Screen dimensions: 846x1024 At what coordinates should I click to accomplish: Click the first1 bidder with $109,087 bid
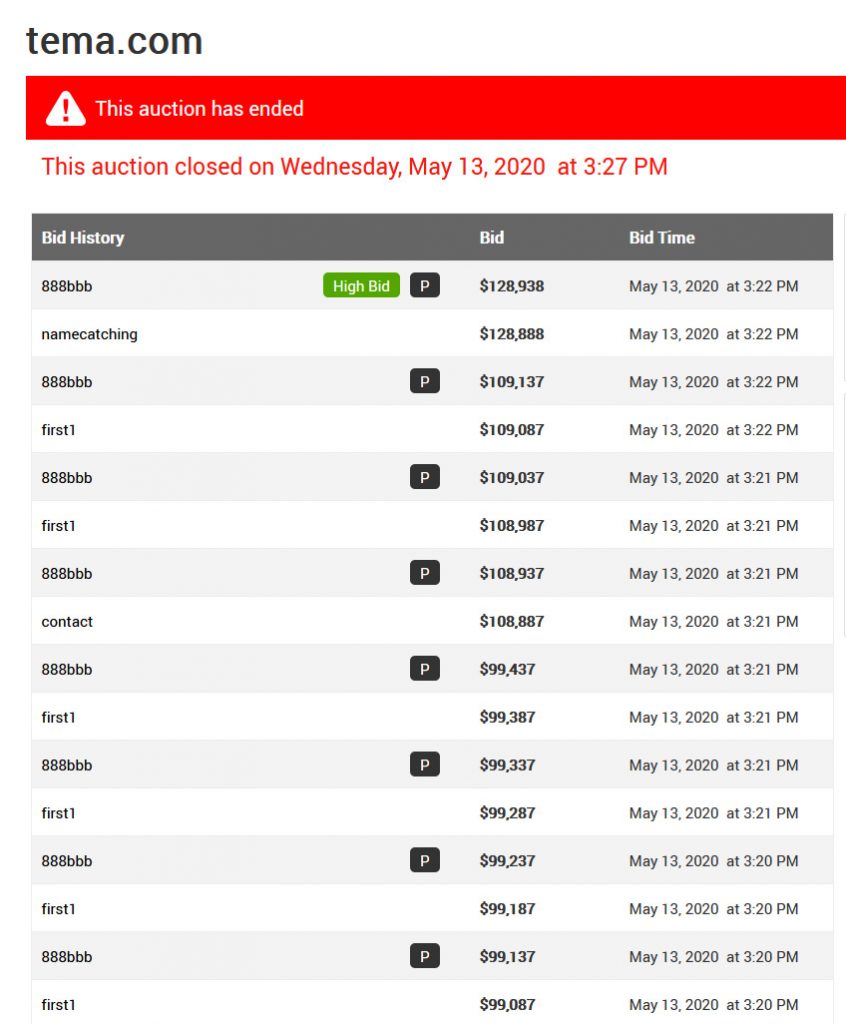click(x=58, y=430)
